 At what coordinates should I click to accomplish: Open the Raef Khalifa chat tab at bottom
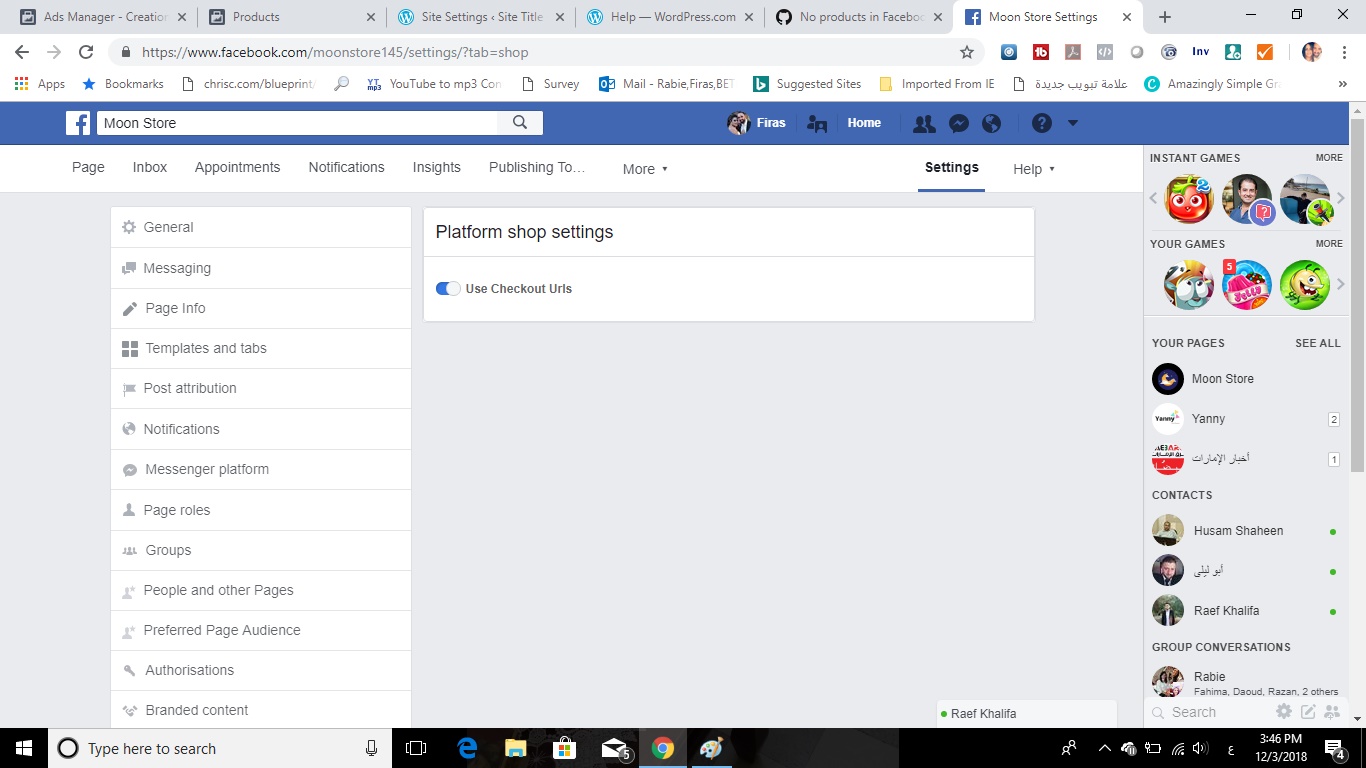tap(1027, 714)
